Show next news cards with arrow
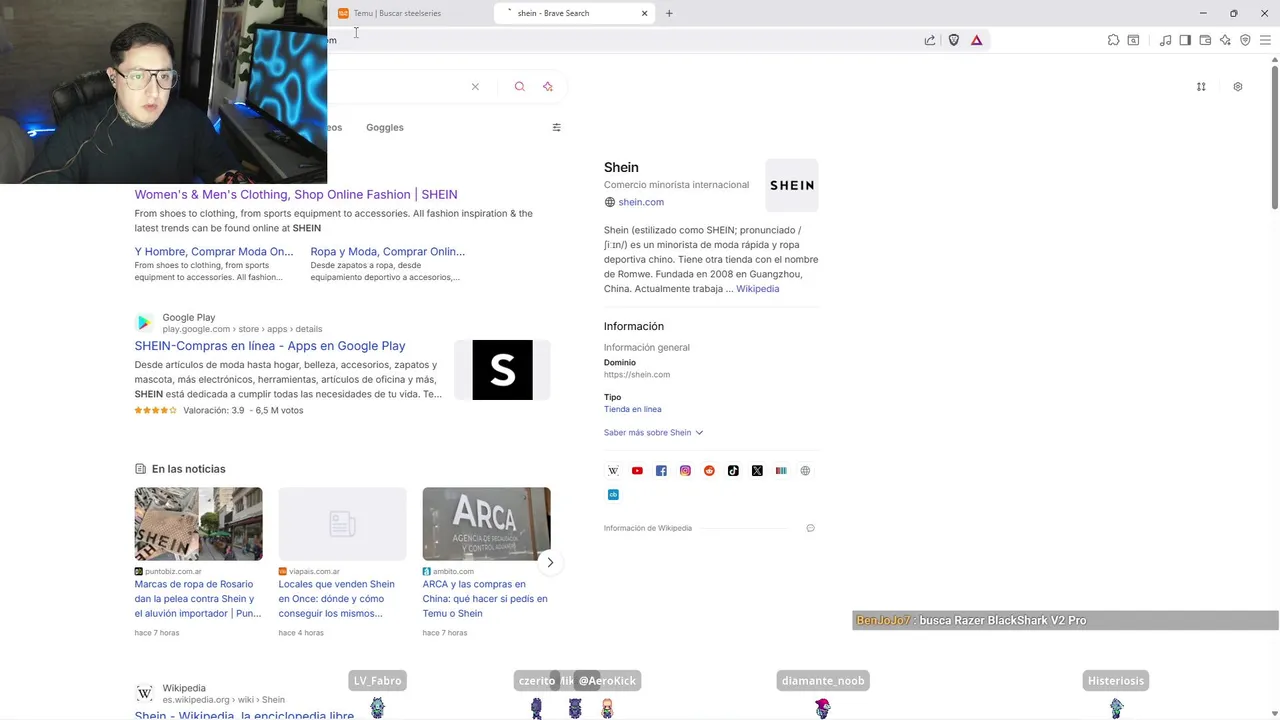 click(x=549, y=562)
